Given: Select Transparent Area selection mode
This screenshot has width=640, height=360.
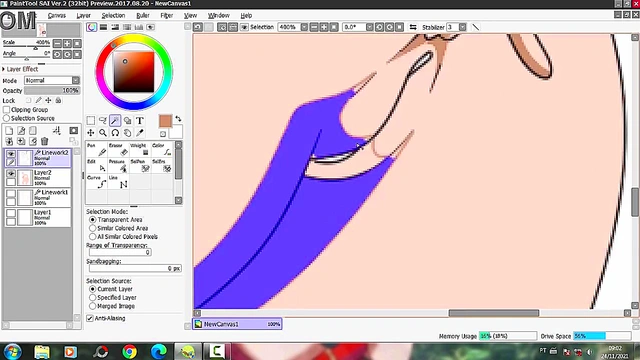Looking at the screenshot, I should pos(93,220).
